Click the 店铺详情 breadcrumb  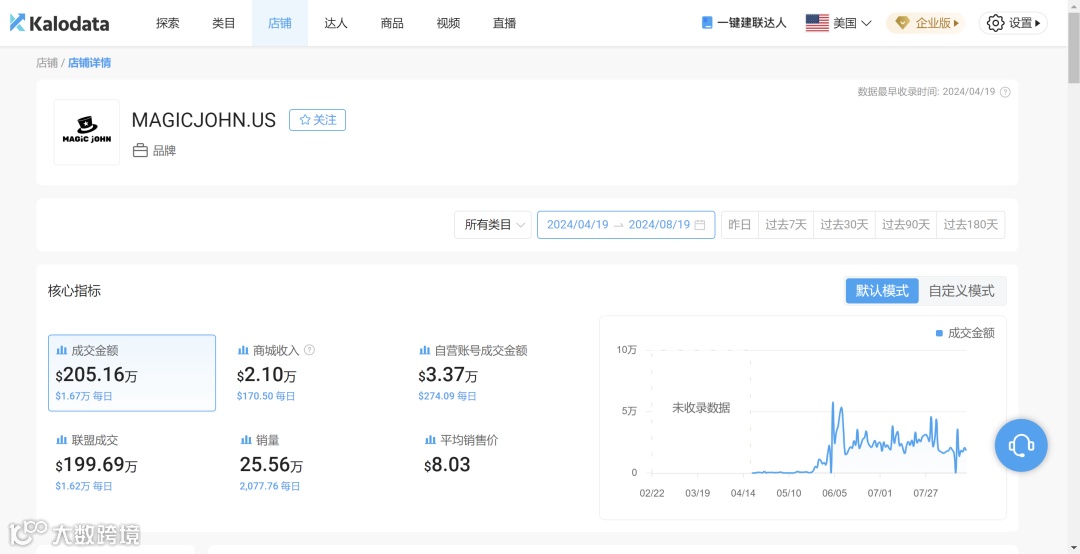90,63
